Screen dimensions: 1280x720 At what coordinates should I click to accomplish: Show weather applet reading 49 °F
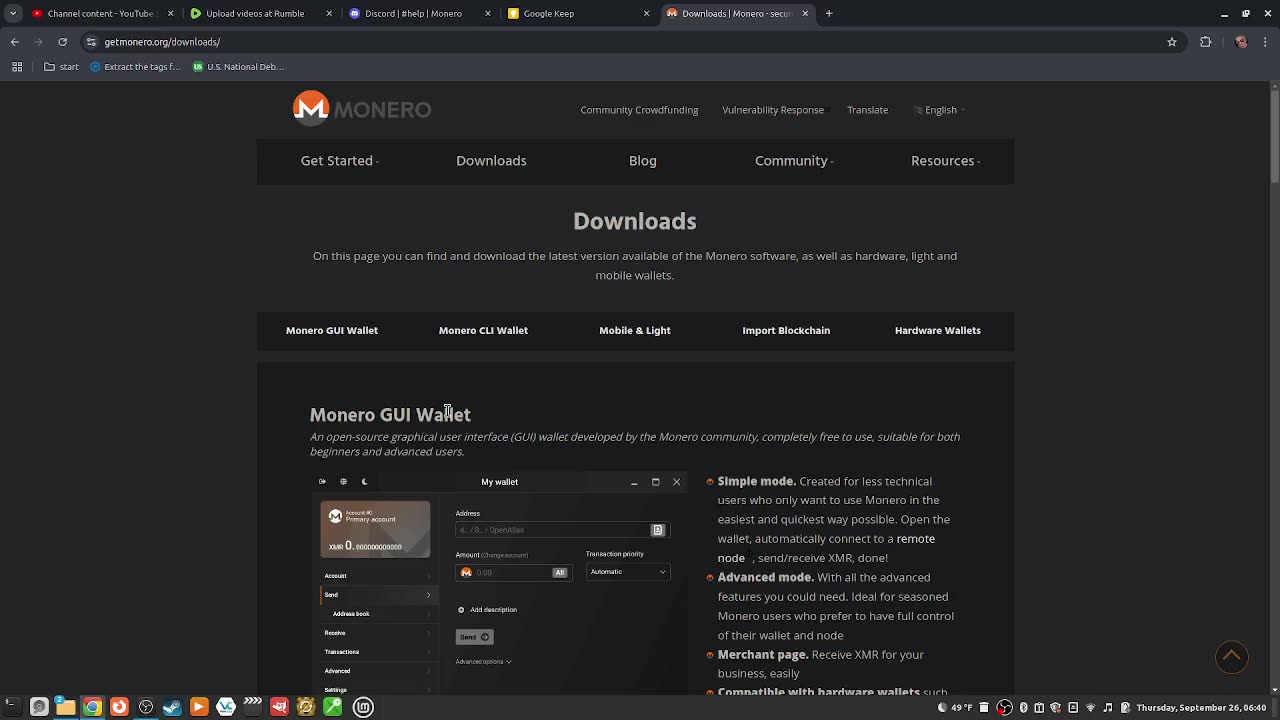point(955,707)
